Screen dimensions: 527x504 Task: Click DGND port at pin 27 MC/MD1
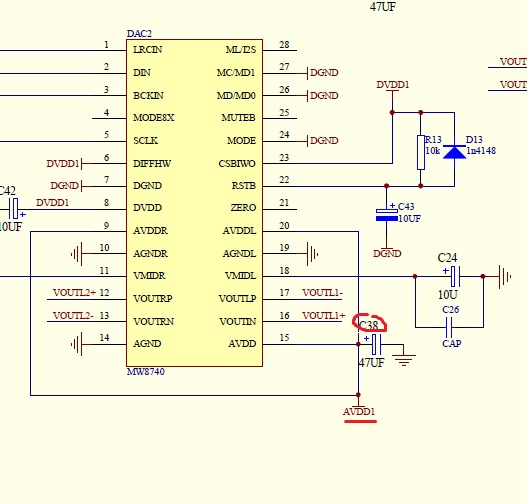(323, 73)
